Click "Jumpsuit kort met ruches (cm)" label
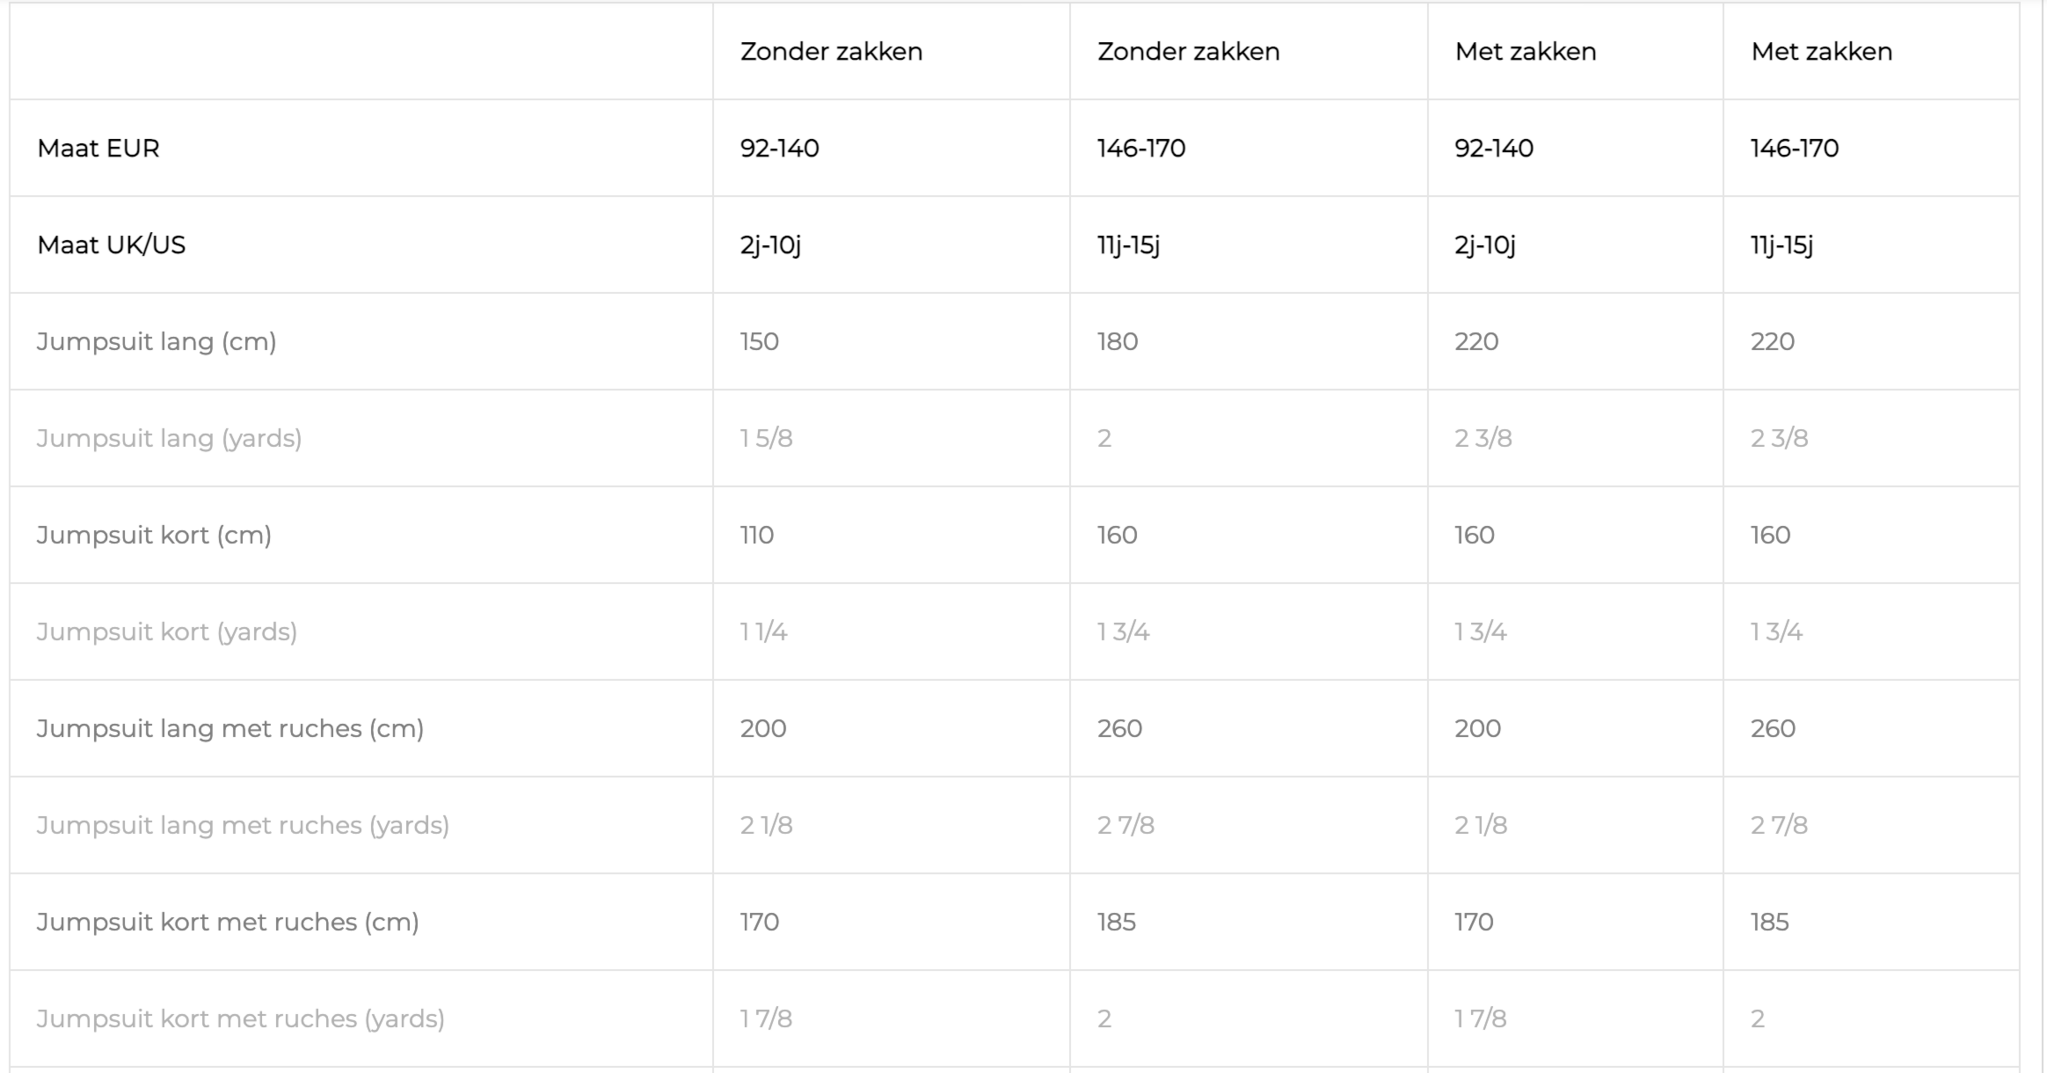The height and width of the screenshot is (1073, 2047). (x=228, y=922)
